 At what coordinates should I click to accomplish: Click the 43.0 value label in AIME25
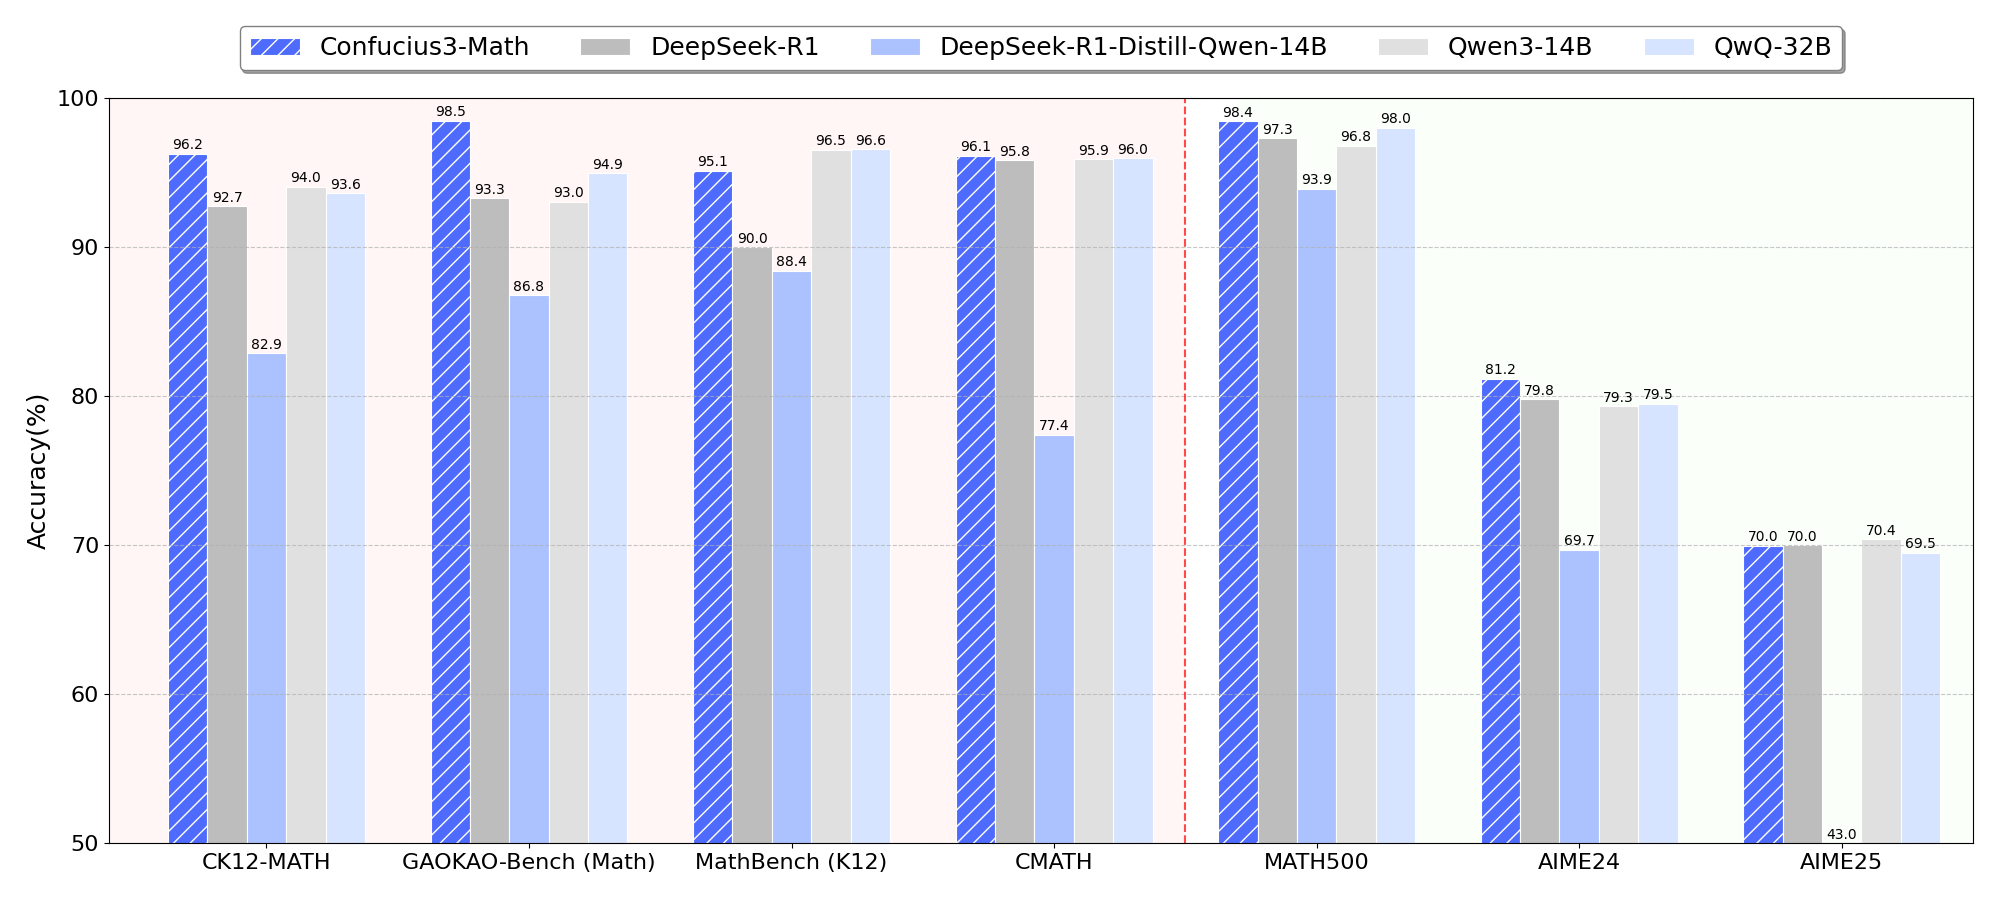[1841, 834]
